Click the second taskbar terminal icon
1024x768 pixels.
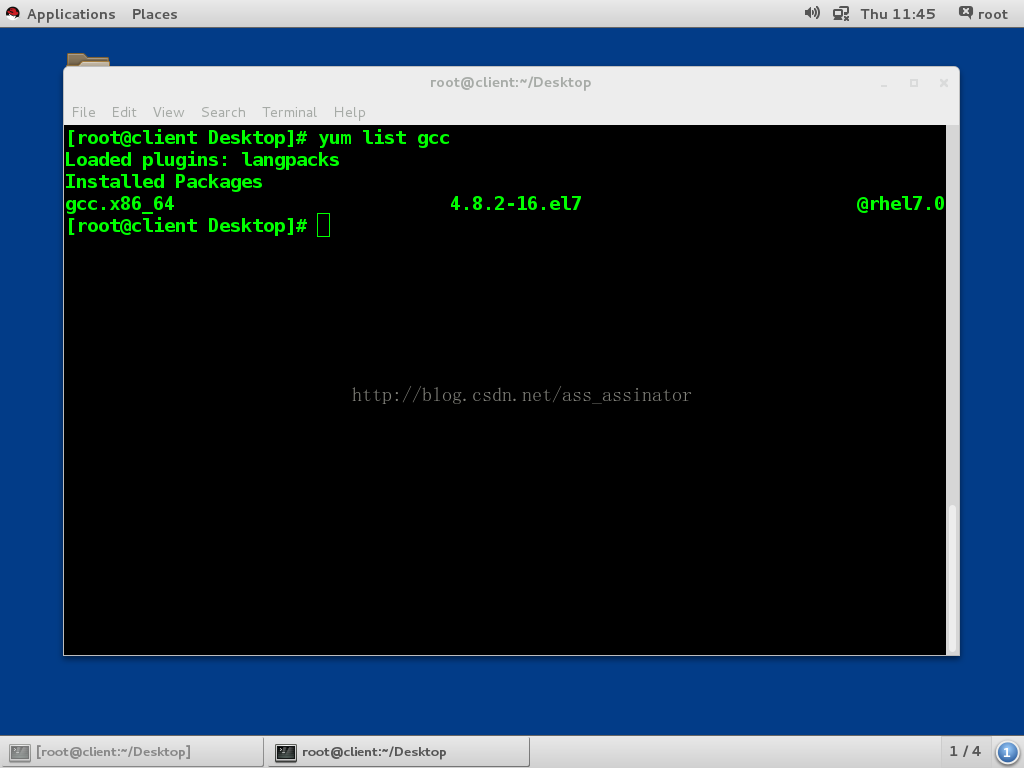pos(285,752)
